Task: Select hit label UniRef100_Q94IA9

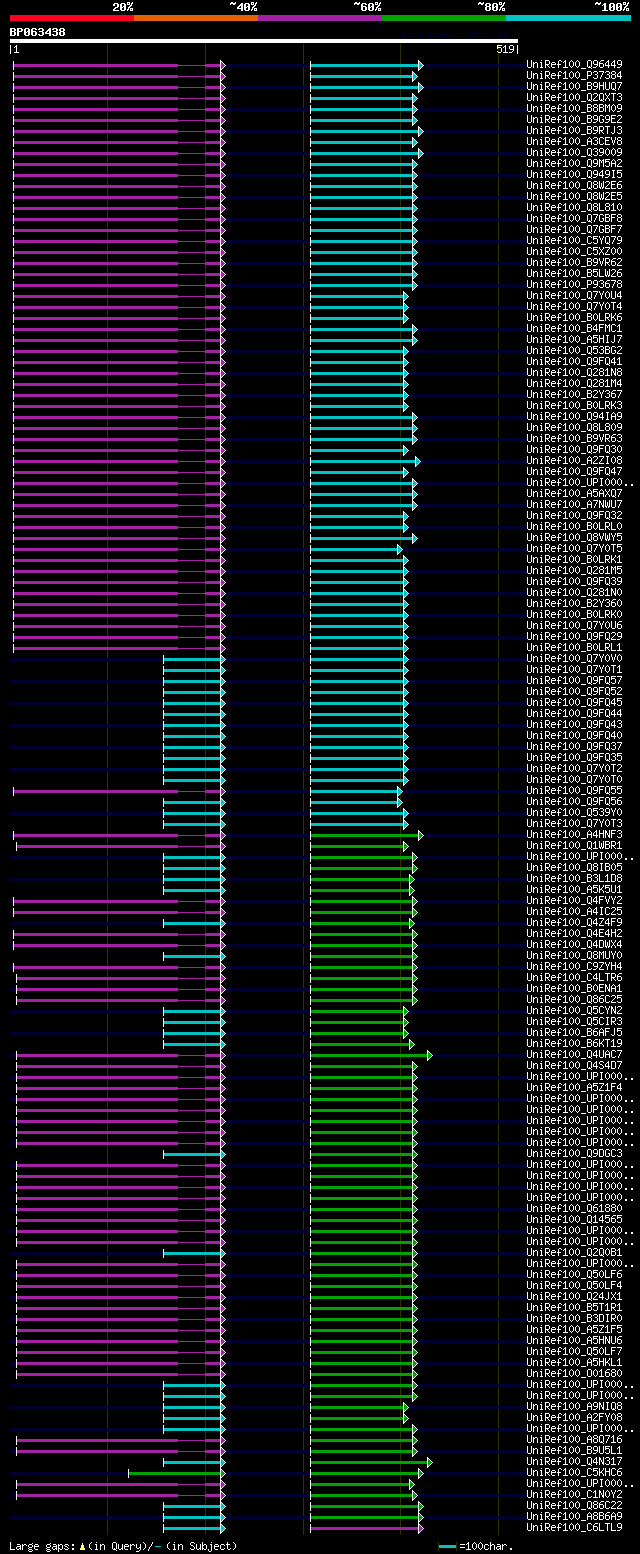Action: 574,417
